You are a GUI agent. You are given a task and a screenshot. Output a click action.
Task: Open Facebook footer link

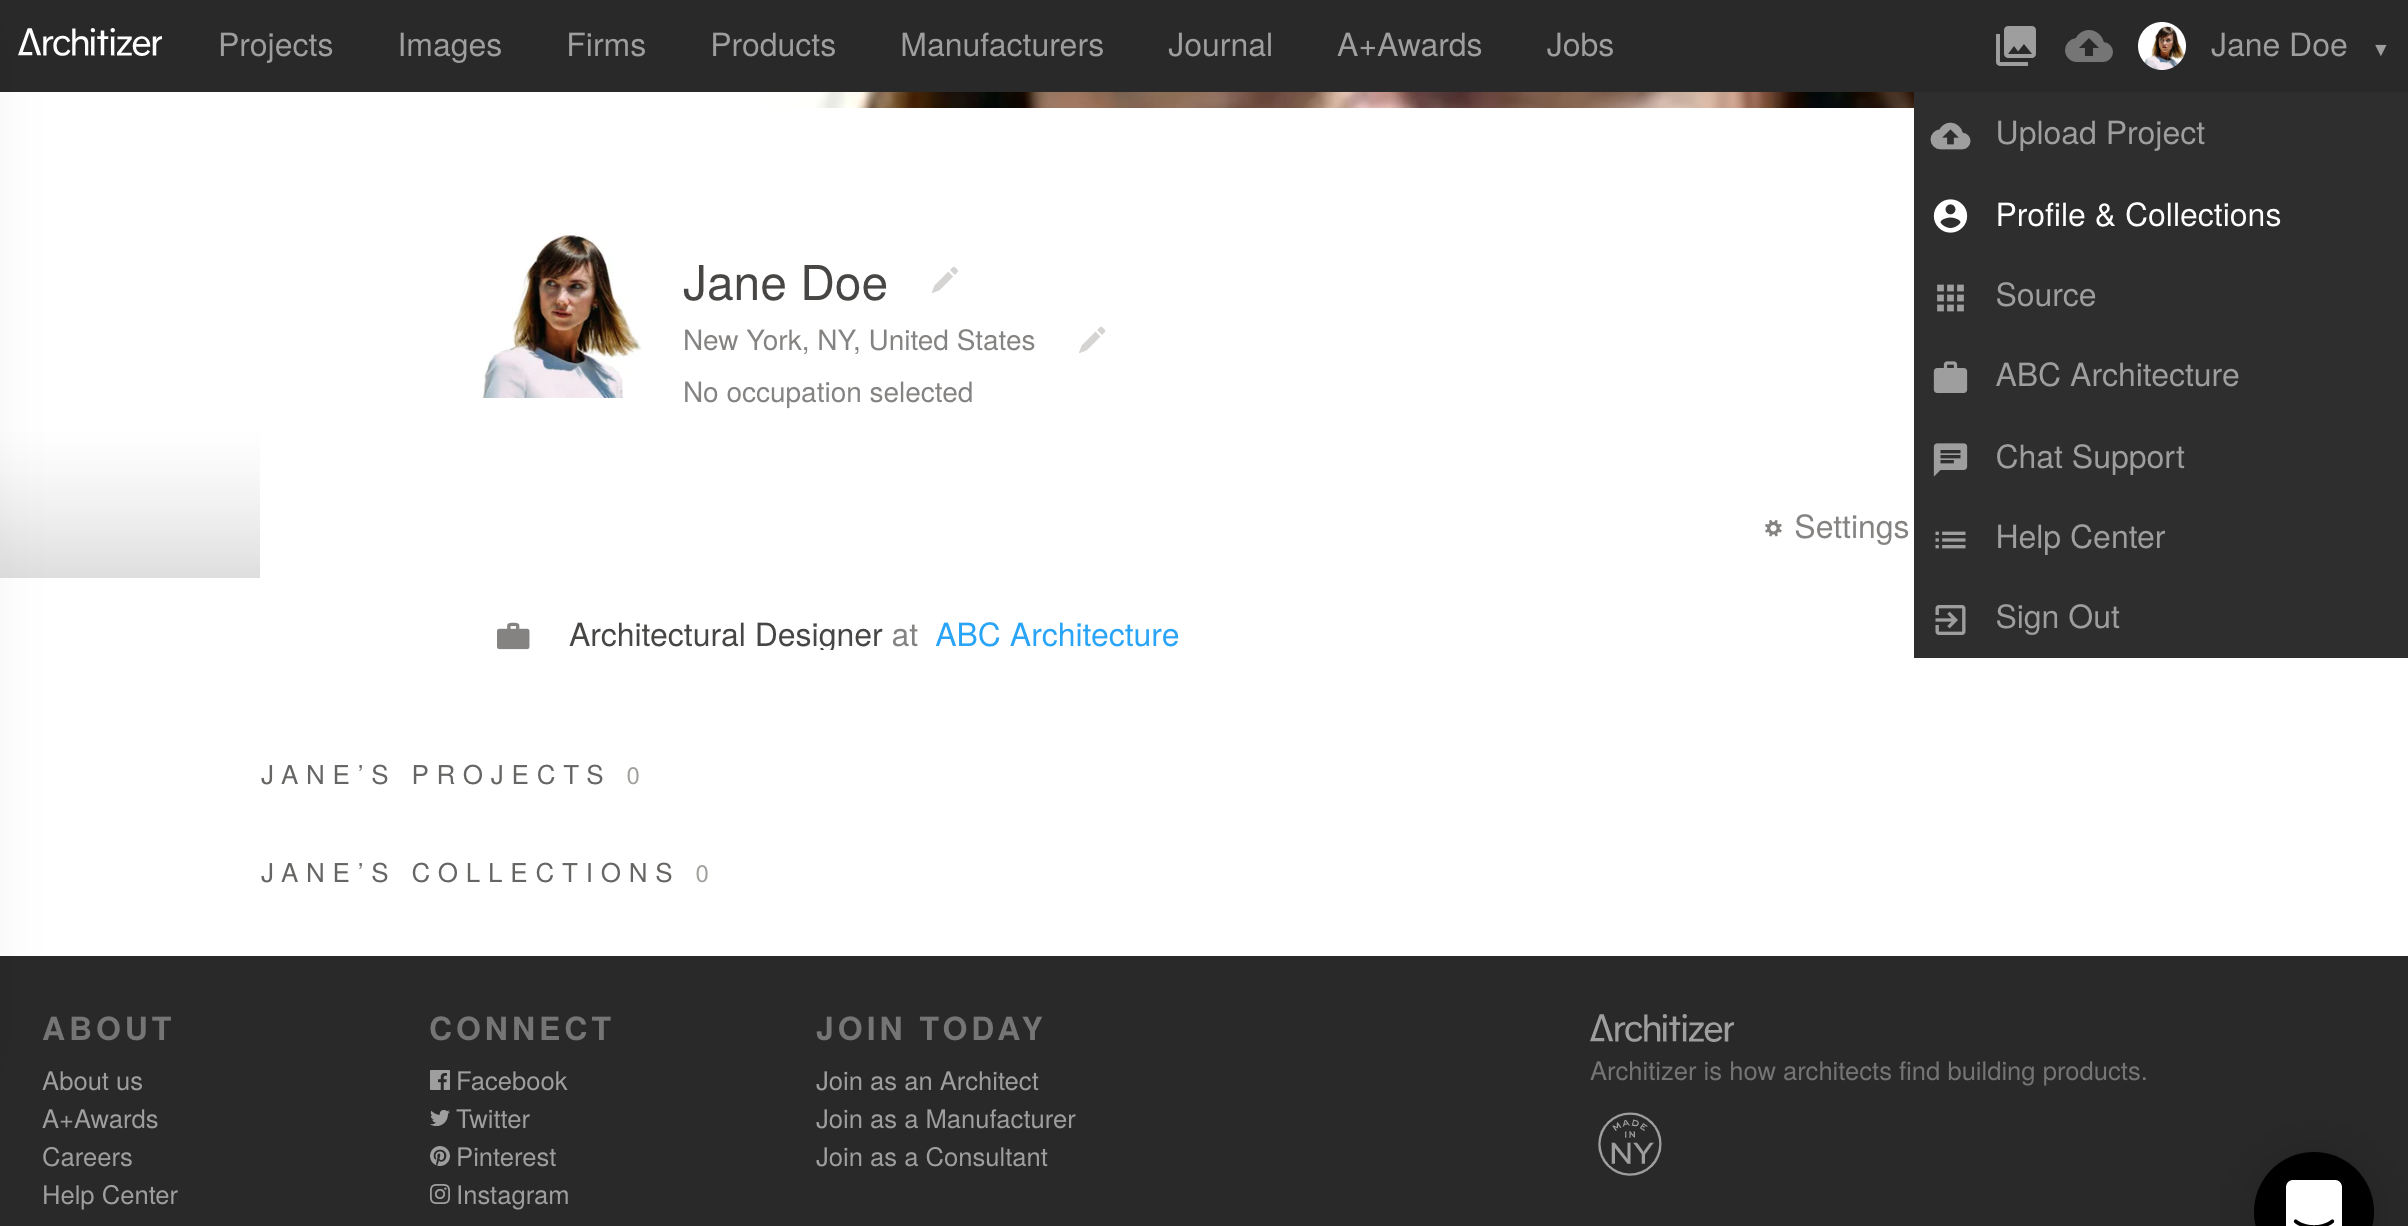pos(511,1081)
